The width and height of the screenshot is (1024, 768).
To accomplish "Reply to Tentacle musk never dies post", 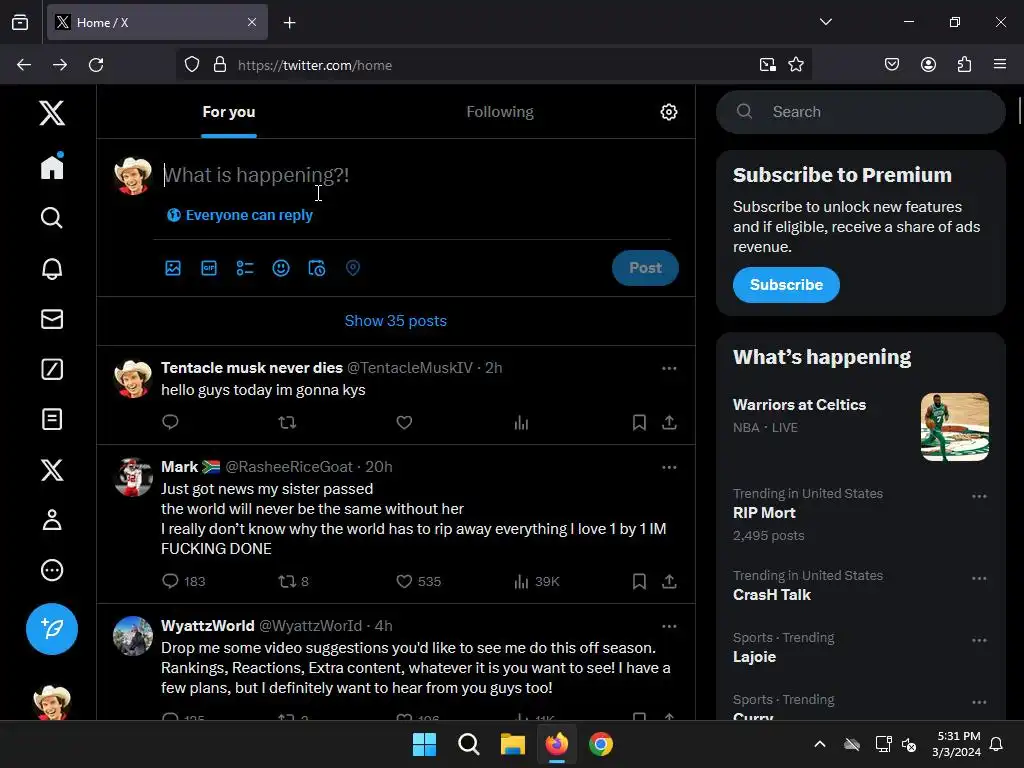I will coord(170,422).
